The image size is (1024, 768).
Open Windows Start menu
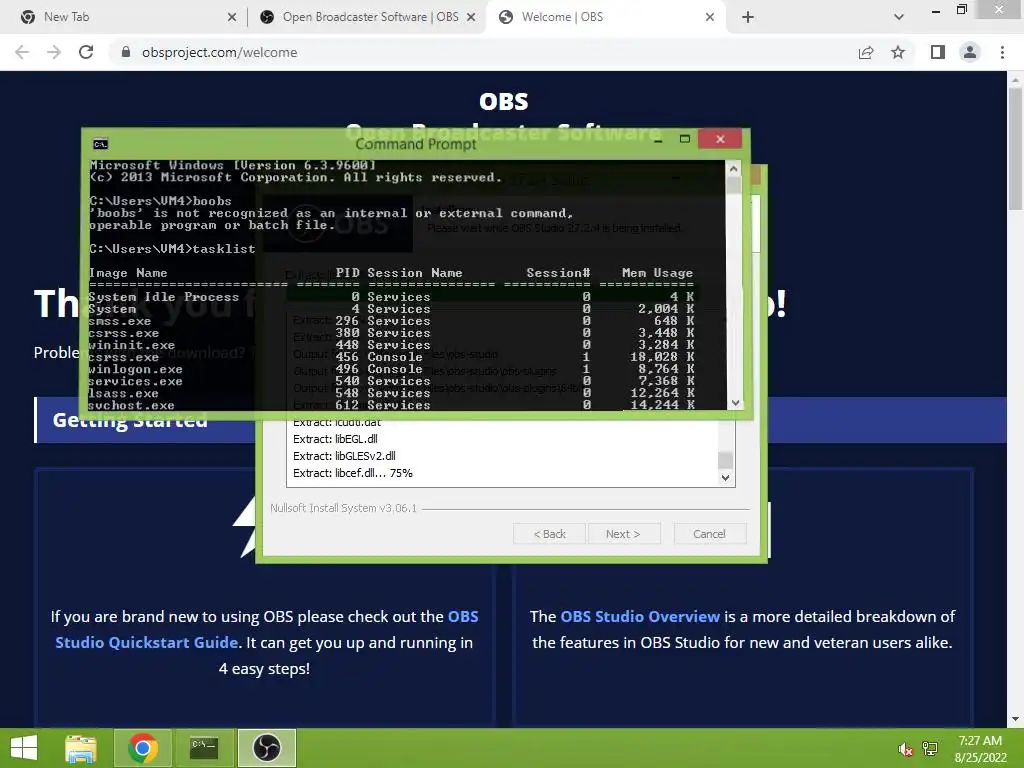click(x=24, y=748)
